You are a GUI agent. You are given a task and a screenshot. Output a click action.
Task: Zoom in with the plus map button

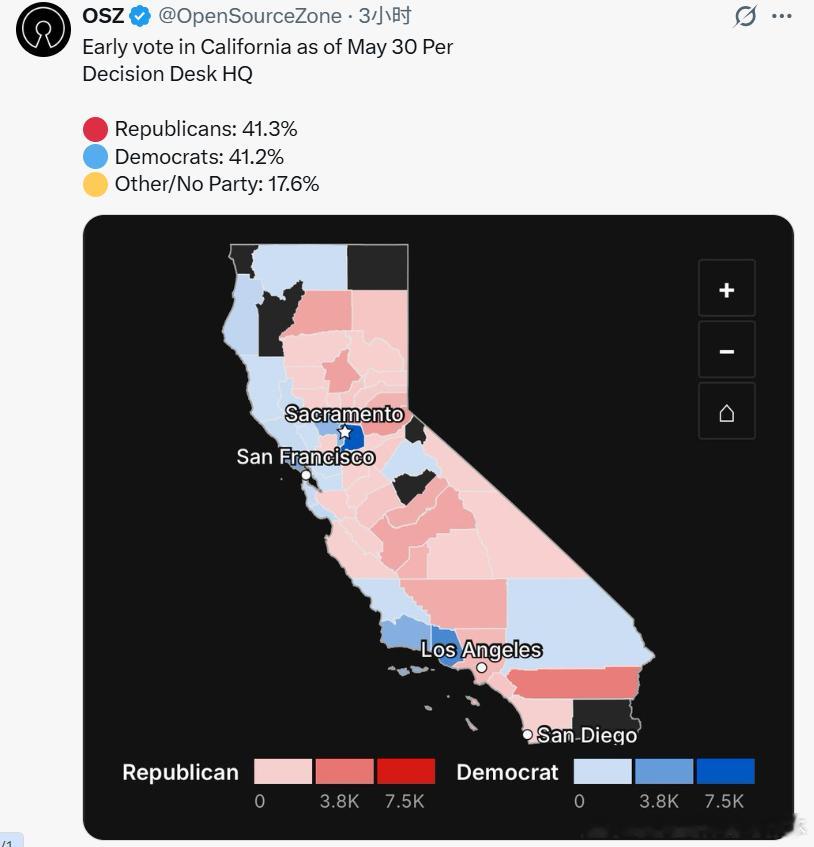click(726, 288)
